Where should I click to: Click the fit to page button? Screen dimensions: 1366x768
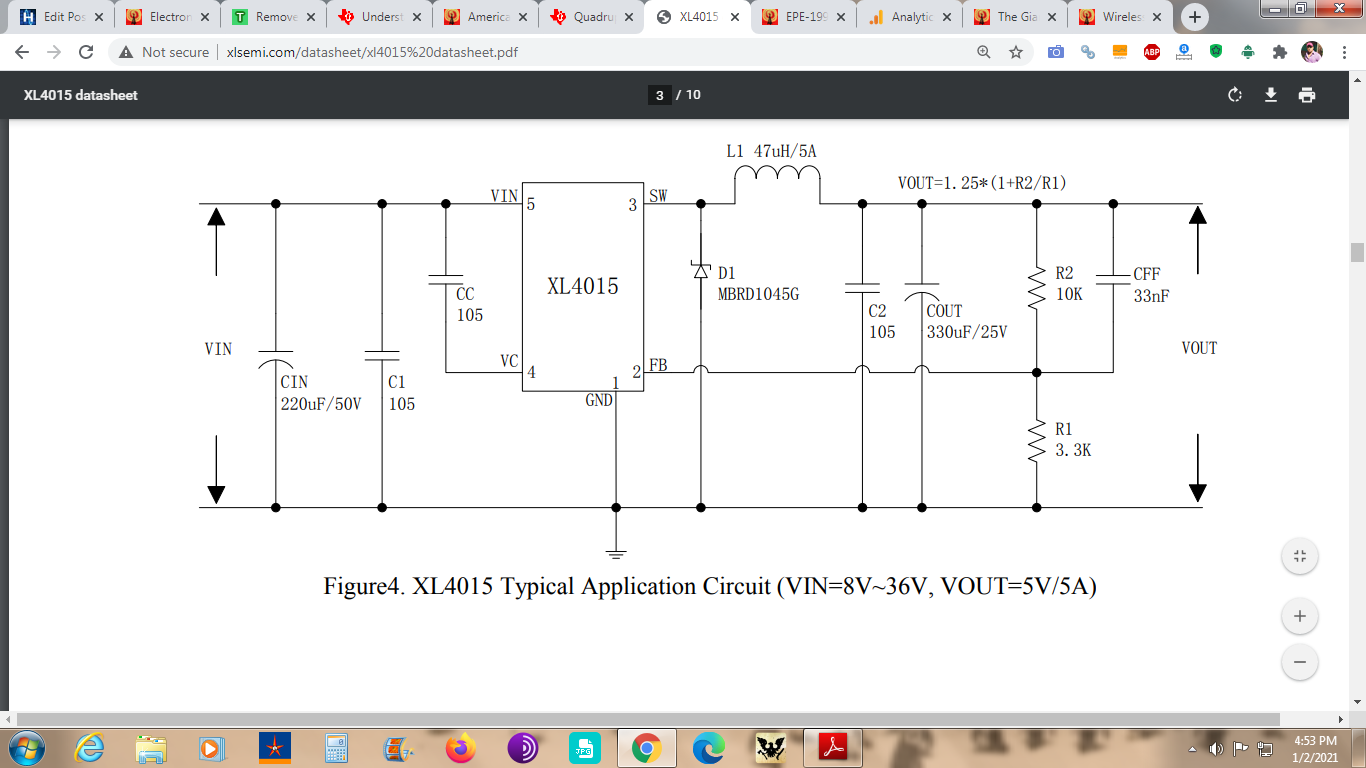click(1300, 557)
